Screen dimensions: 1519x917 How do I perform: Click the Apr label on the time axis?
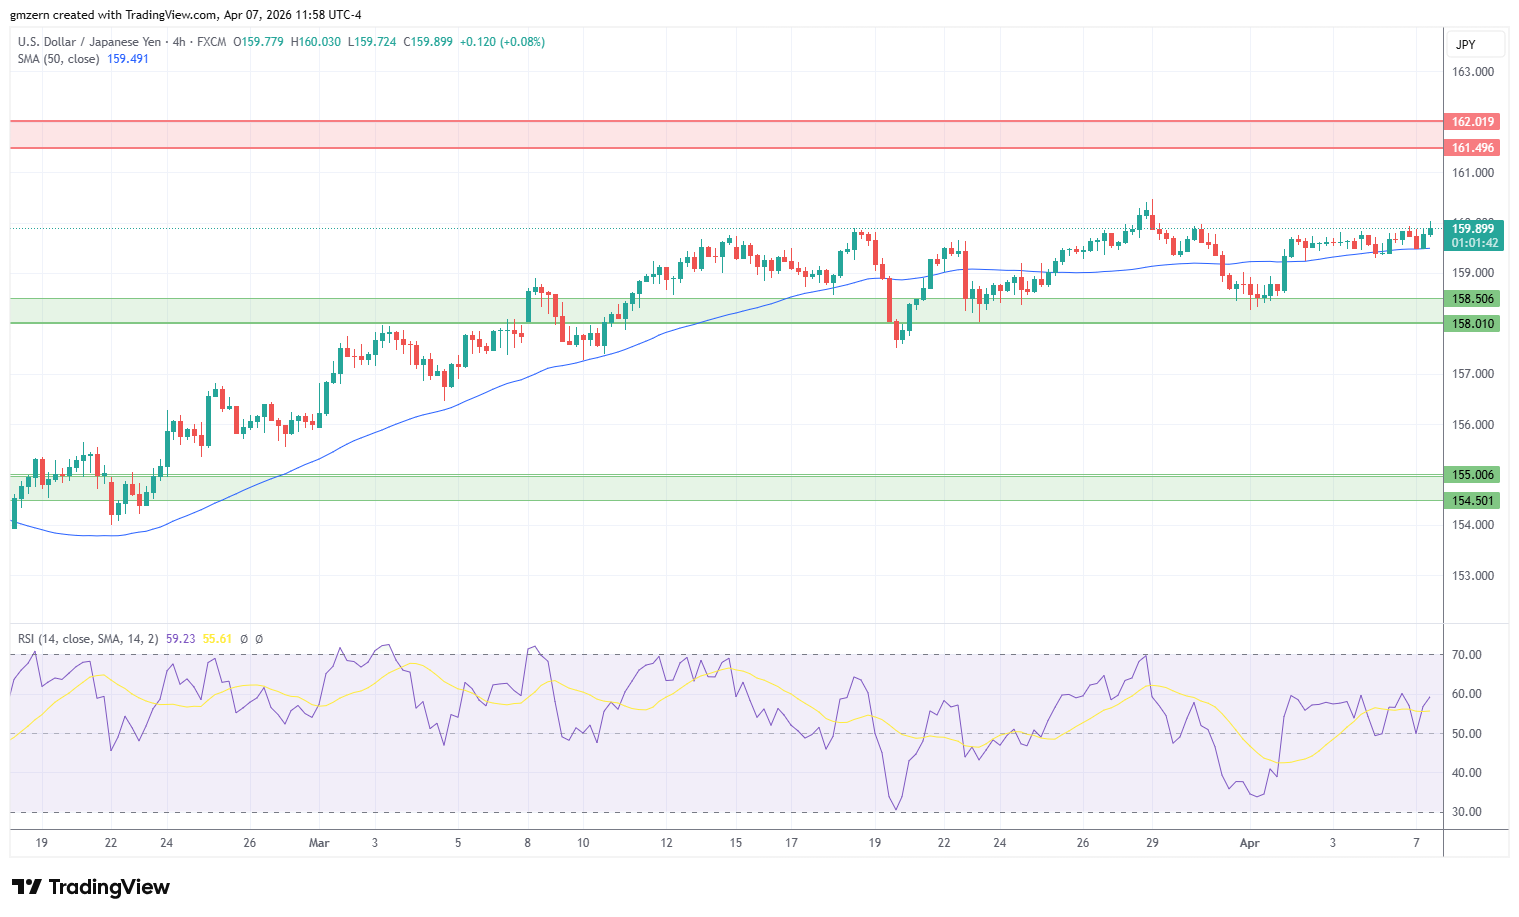(x=1249, y=843)
